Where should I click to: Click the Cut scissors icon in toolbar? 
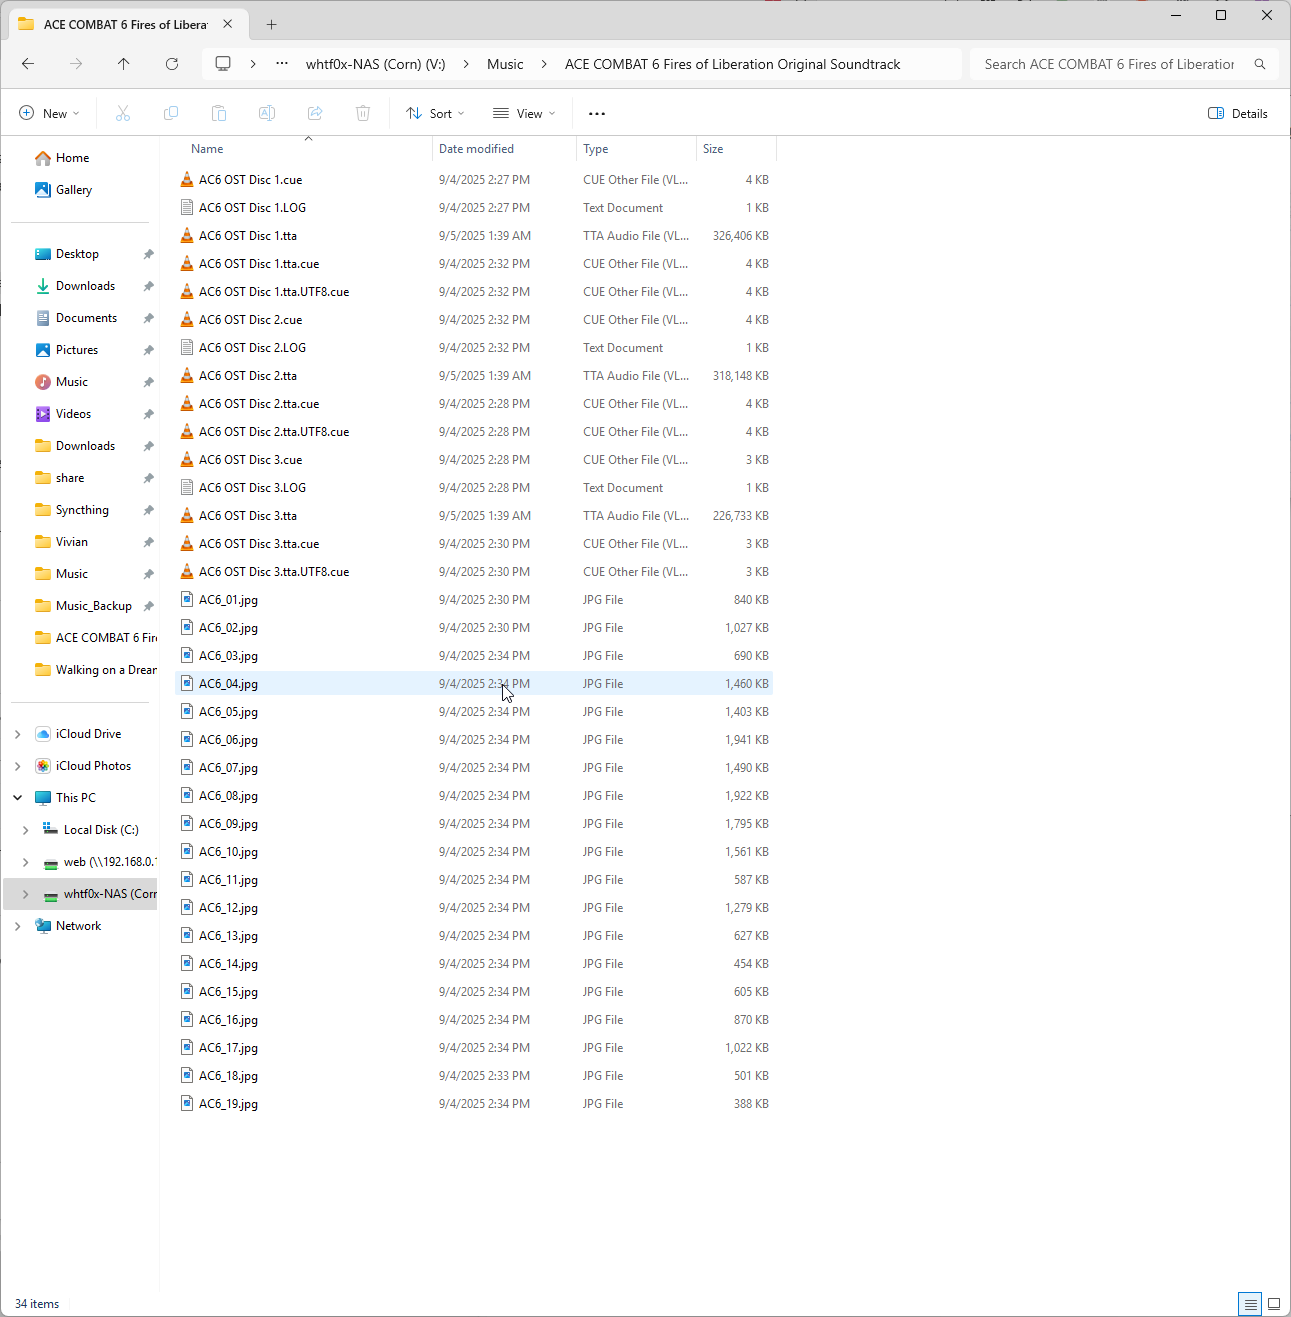123,114
